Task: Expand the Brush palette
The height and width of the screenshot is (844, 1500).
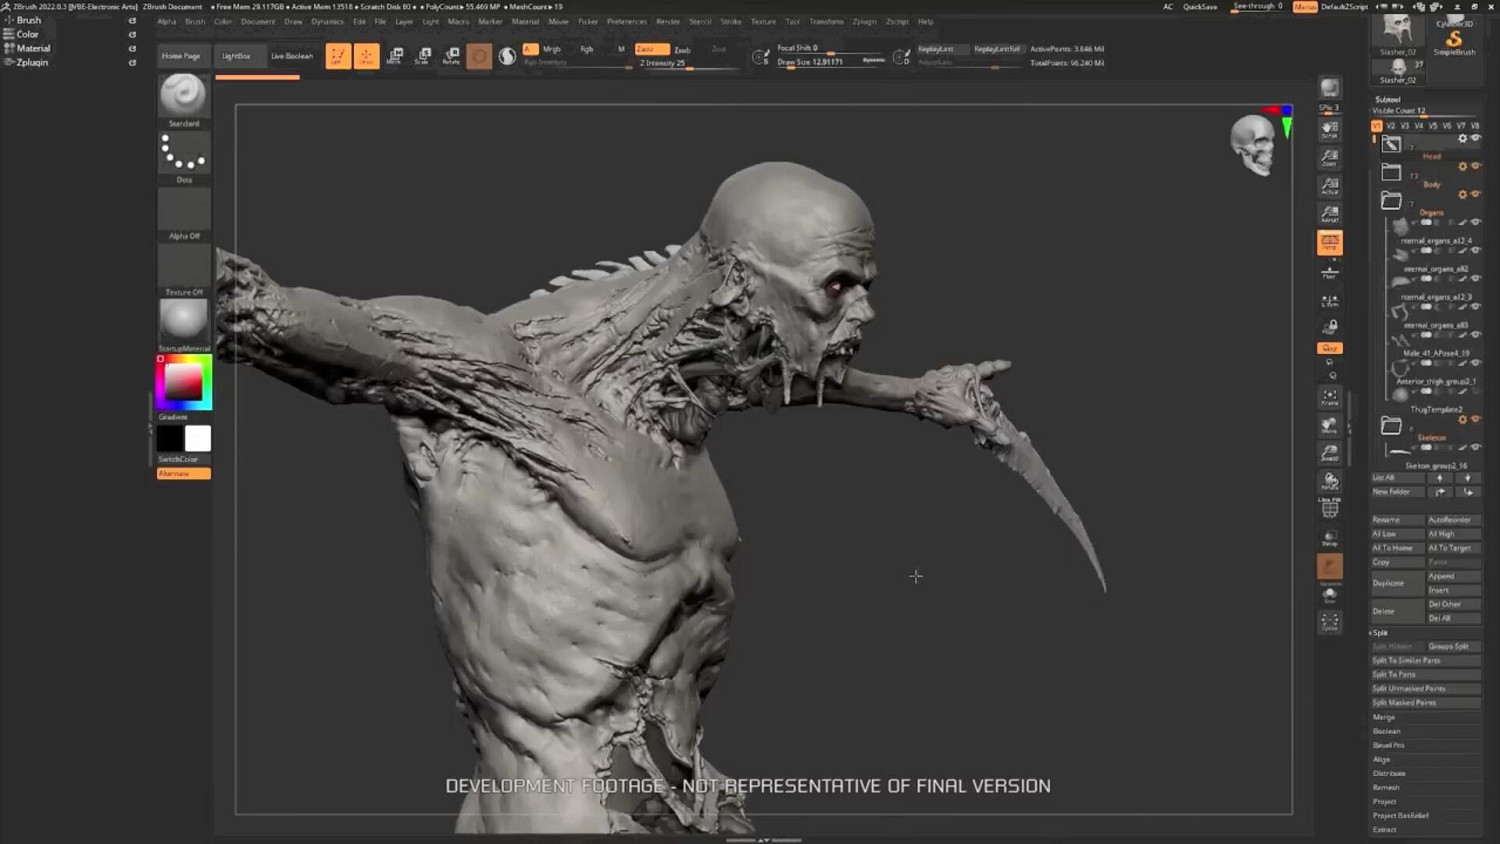Action: click(28, 20)
